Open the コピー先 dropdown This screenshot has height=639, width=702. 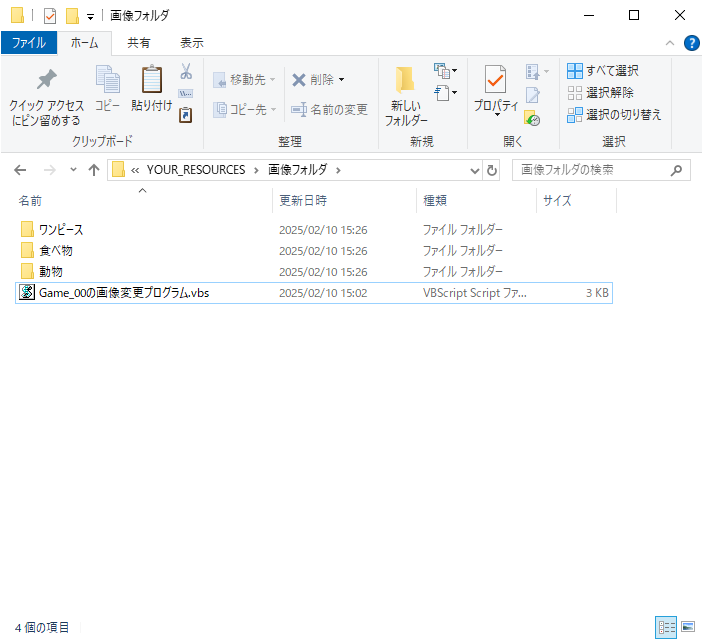[x=244, y=109]
